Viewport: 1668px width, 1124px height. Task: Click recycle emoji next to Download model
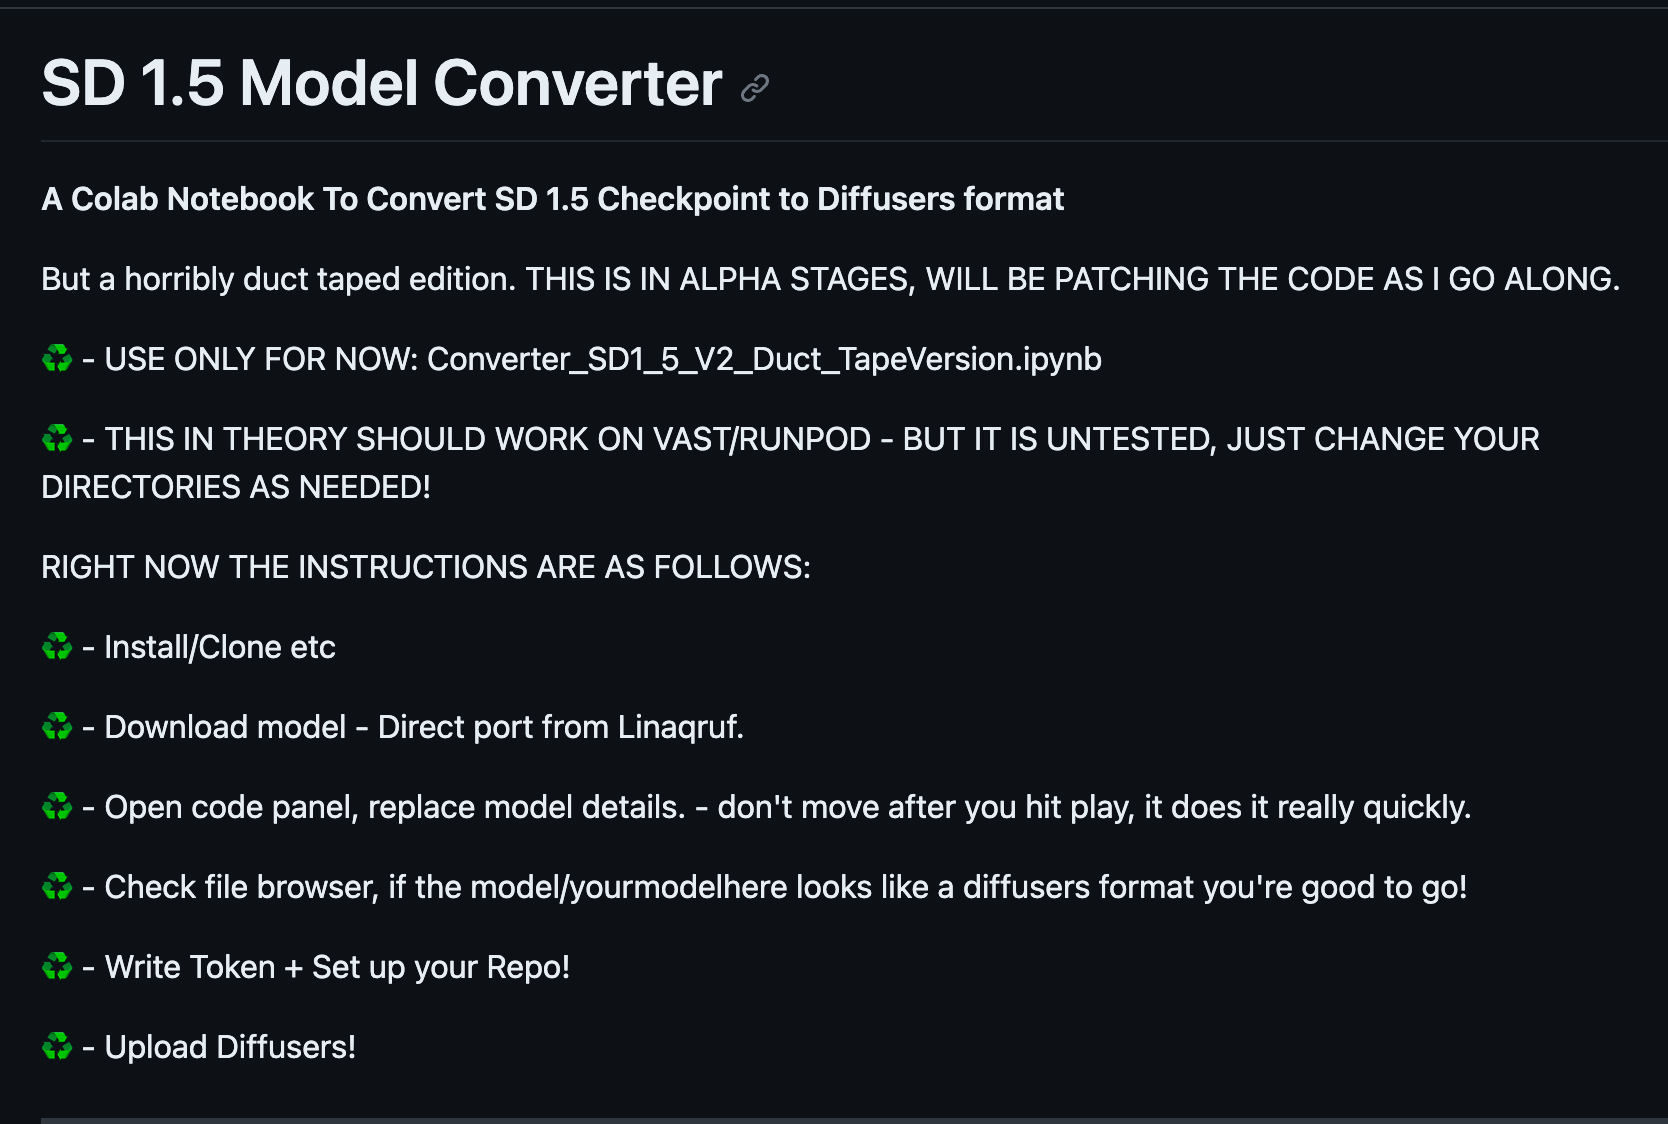click(57, 727)
